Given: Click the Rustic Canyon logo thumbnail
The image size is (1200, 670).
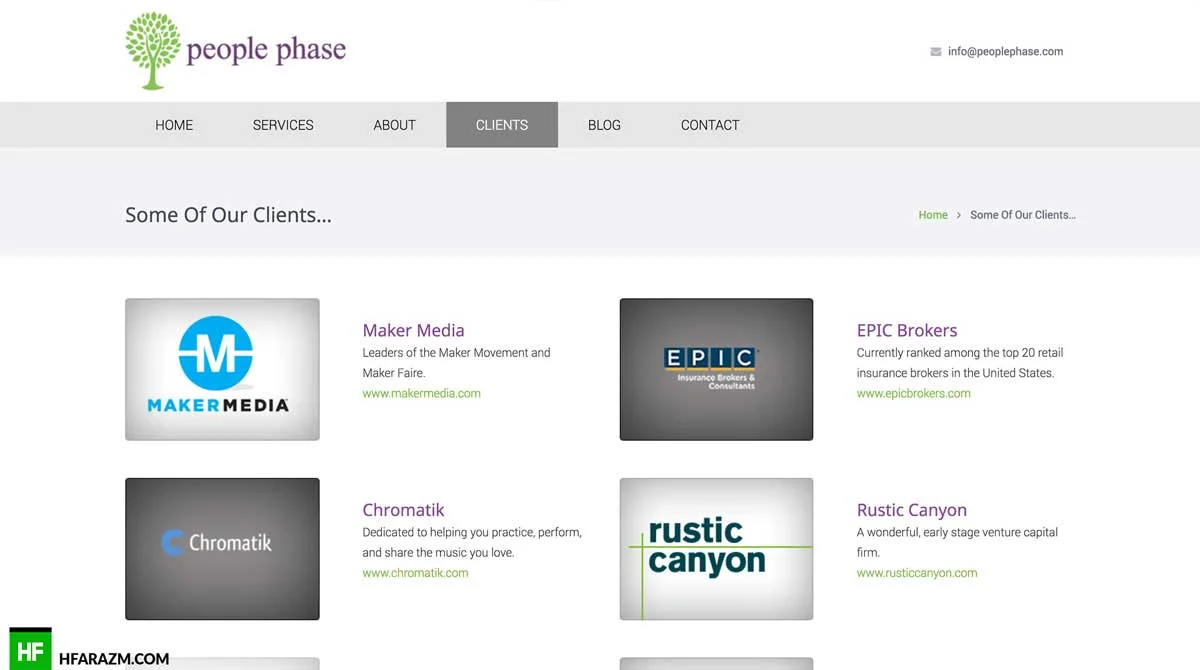Looking at the screenshot, I should coord(716,549).
